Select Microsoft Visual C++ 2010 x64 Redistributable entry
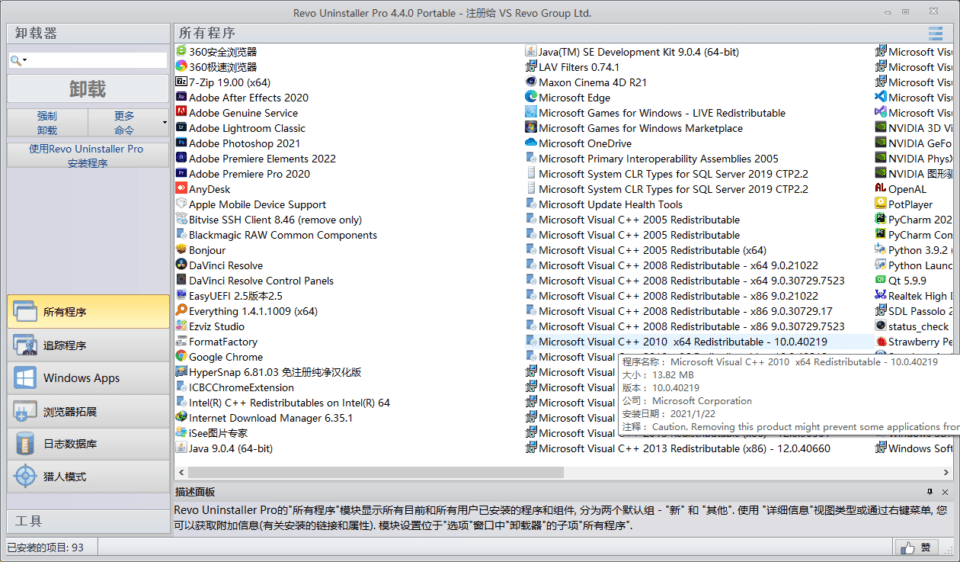This screenshot has width=960, height=562. [683, 342]
